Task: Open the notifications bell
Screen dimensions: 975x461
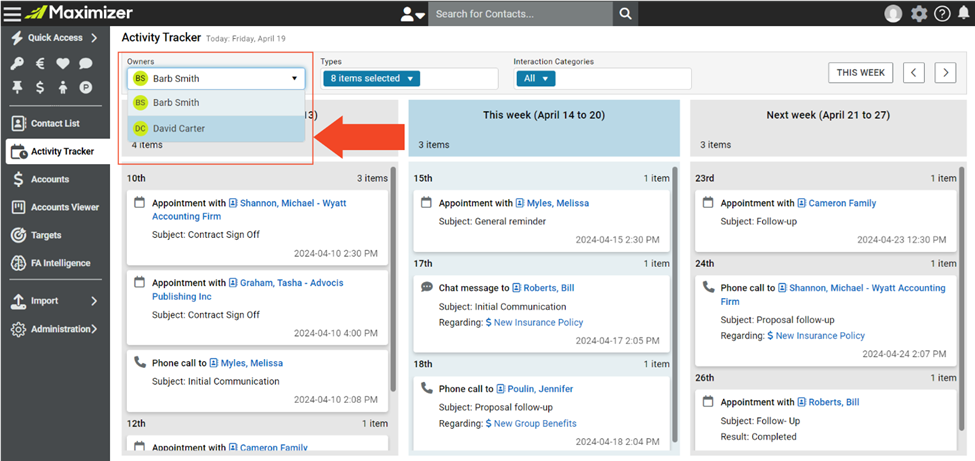Action: [963, 14]
